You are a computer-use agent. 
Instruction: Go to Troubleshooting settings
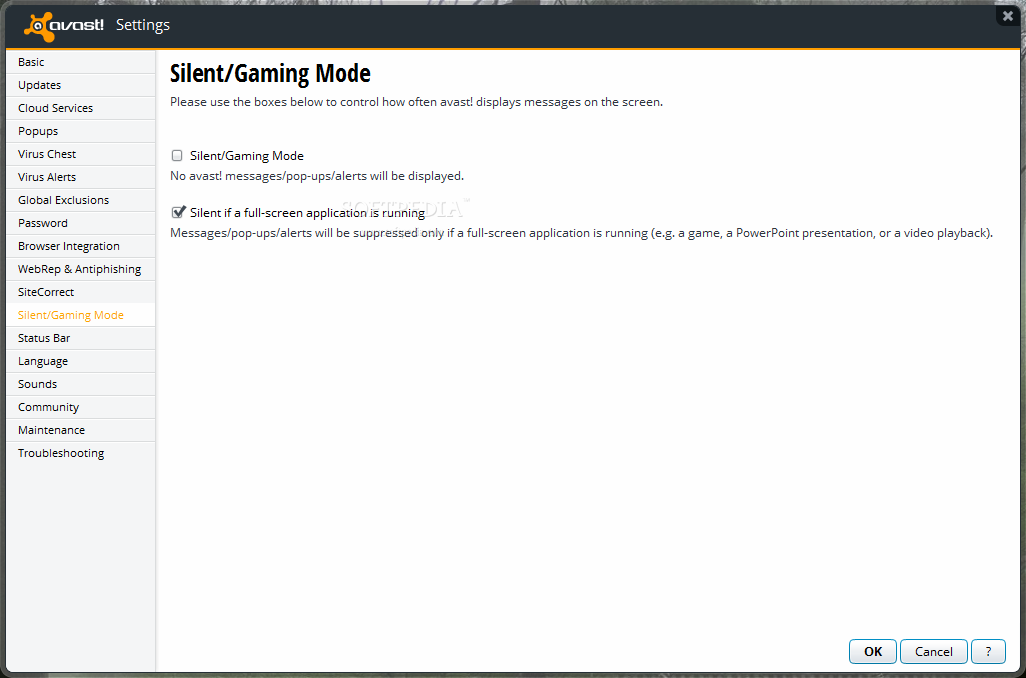pos(80,453)
